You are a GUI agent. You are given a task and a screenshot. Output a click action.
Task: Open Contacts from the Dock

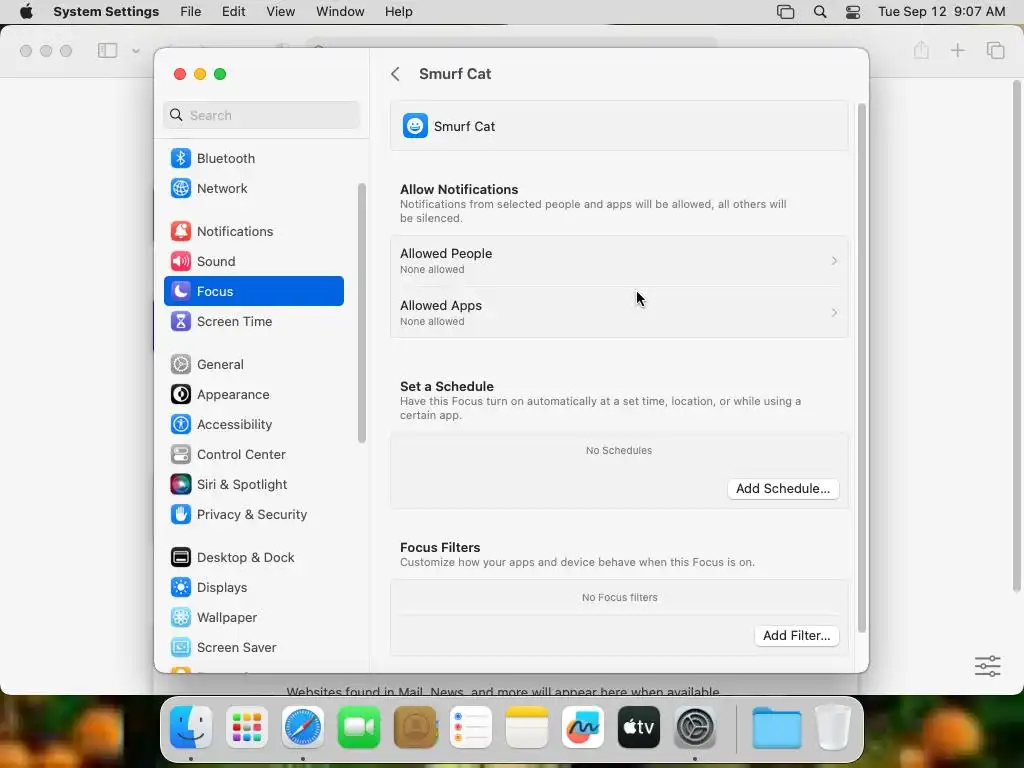point(415,727)
